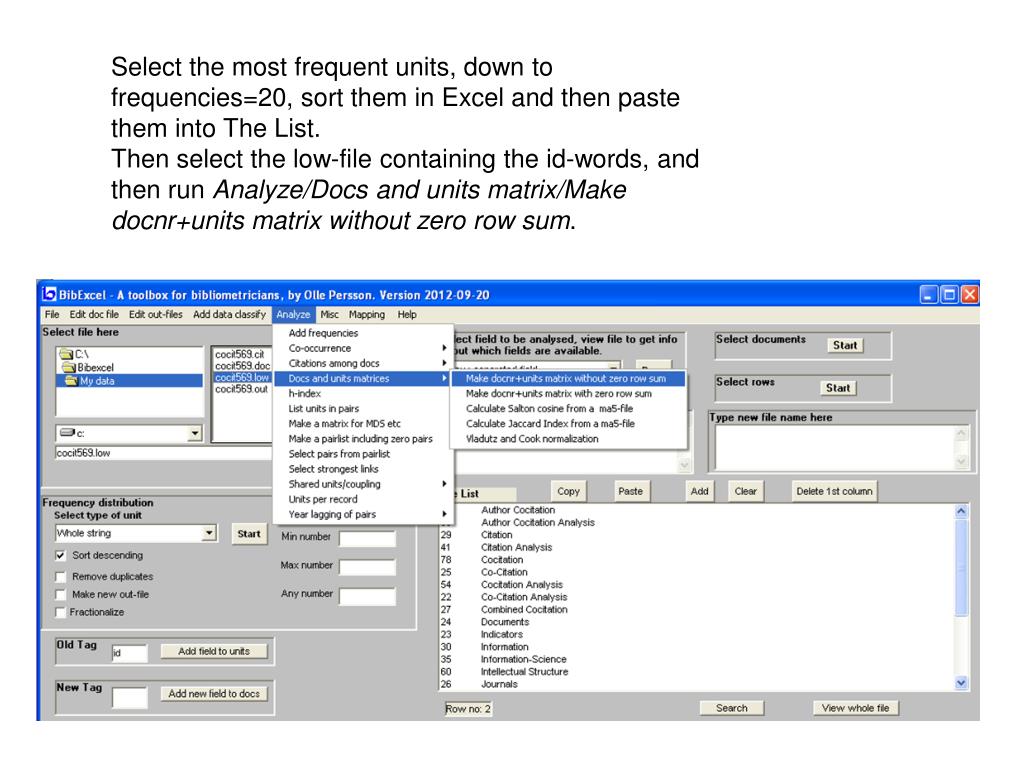Click the Clear button
This screenshot has width=1024, height=768.
point(745,491)
